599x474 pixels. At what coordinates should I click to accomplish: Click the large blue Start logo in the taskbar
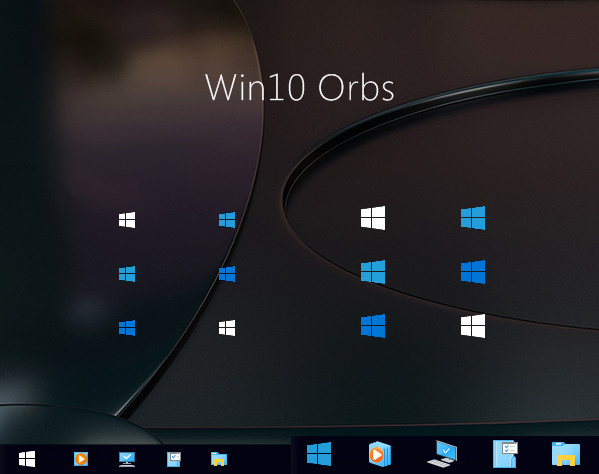tap(319, 454)
